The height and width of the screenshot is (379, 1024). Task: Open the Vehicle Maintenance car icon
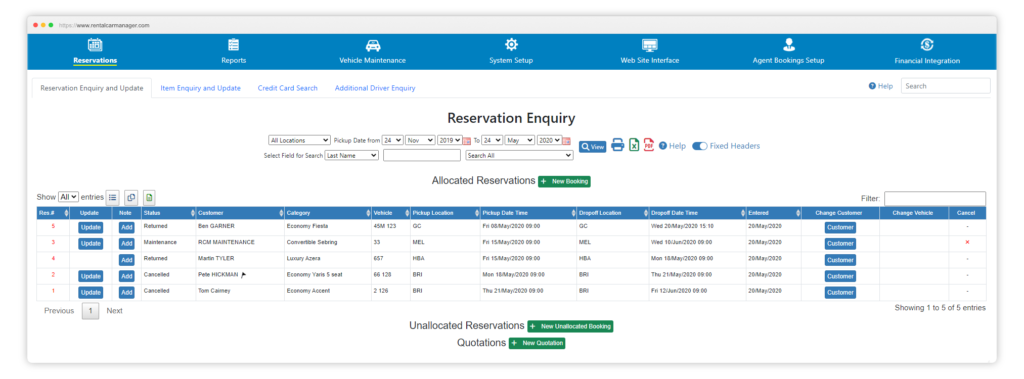[372, 46]
